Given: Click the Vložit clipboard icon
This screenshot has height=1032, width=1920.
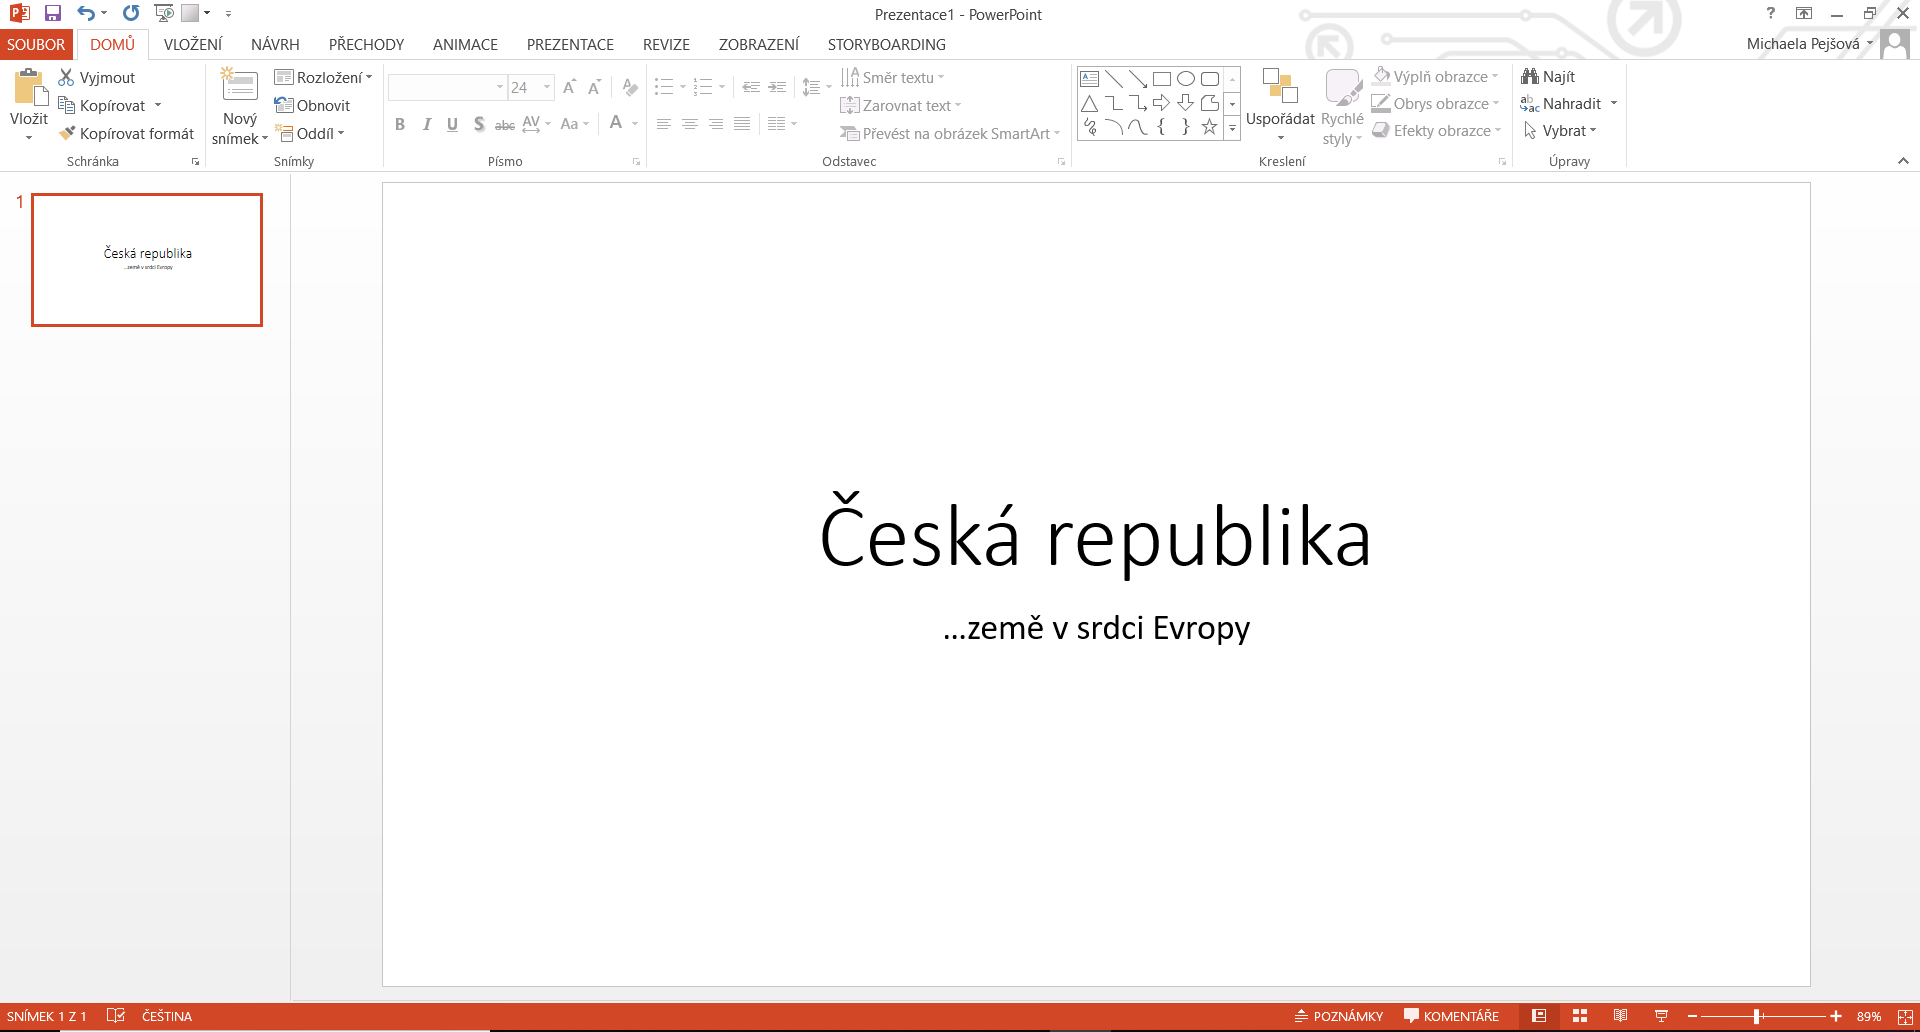Looking at the screenshot, I should pos(29,88).
